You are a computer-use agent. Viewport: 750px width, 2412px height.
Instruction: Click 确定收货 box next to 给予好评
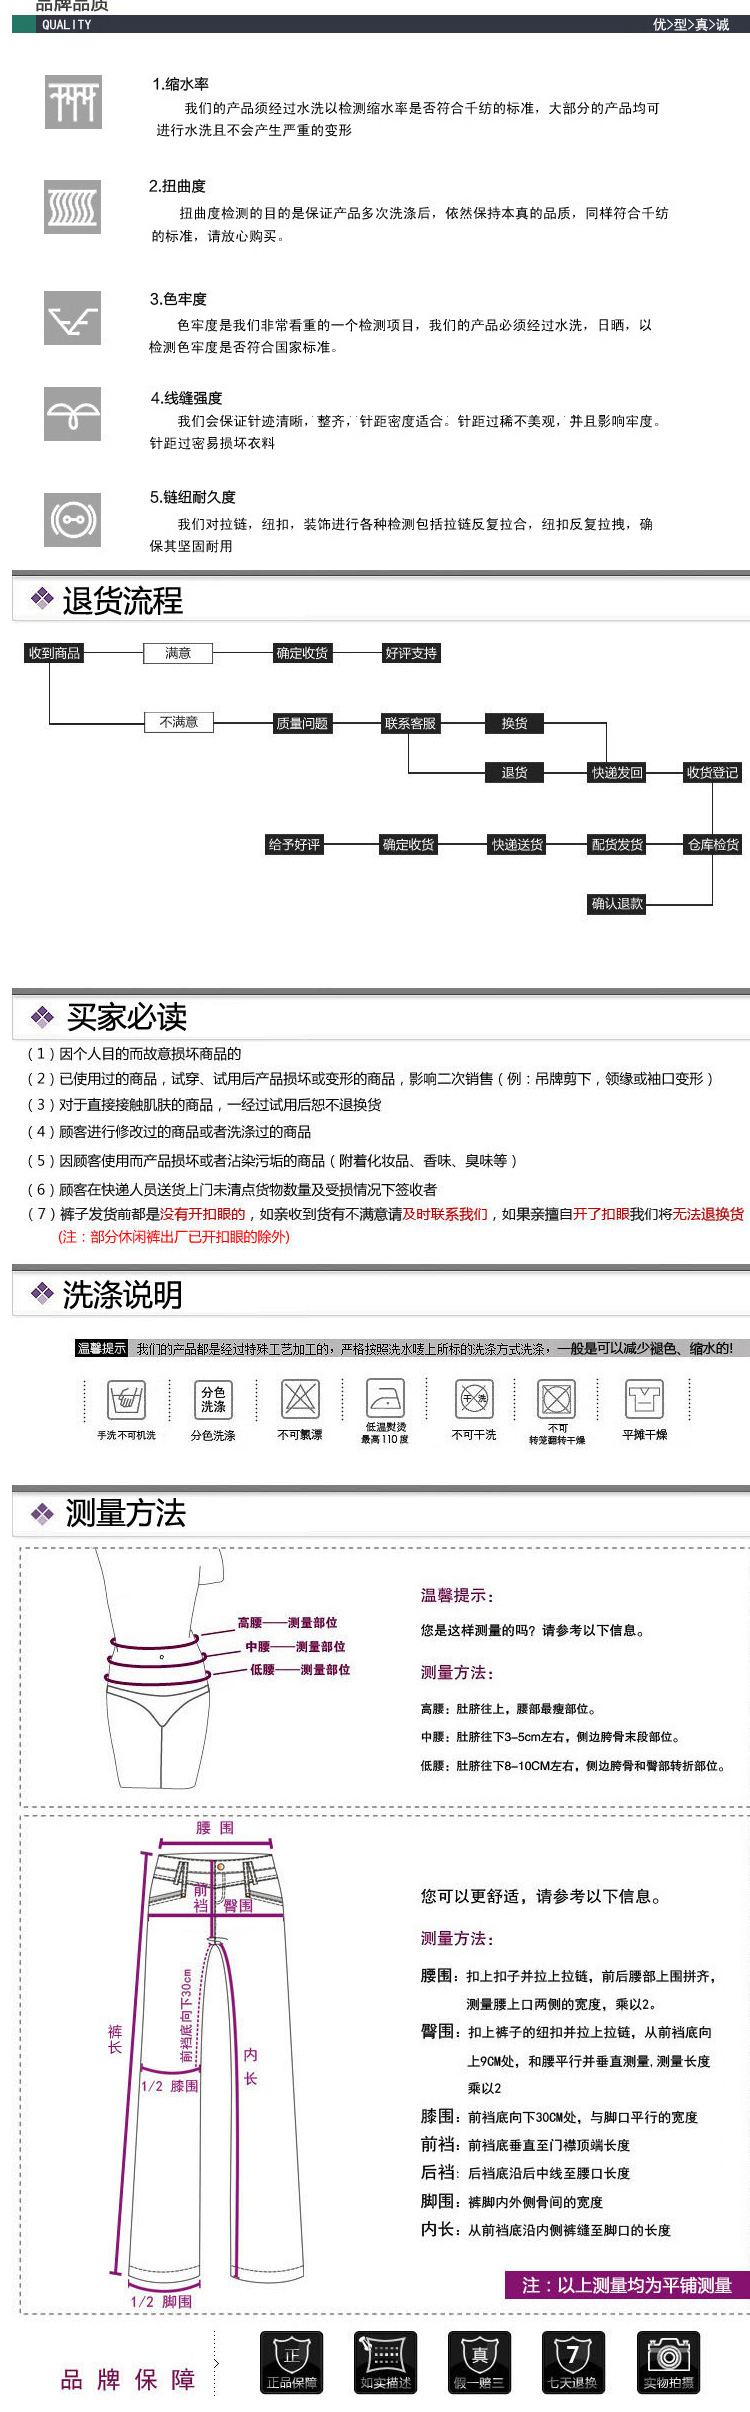click(x=408, y=844)
